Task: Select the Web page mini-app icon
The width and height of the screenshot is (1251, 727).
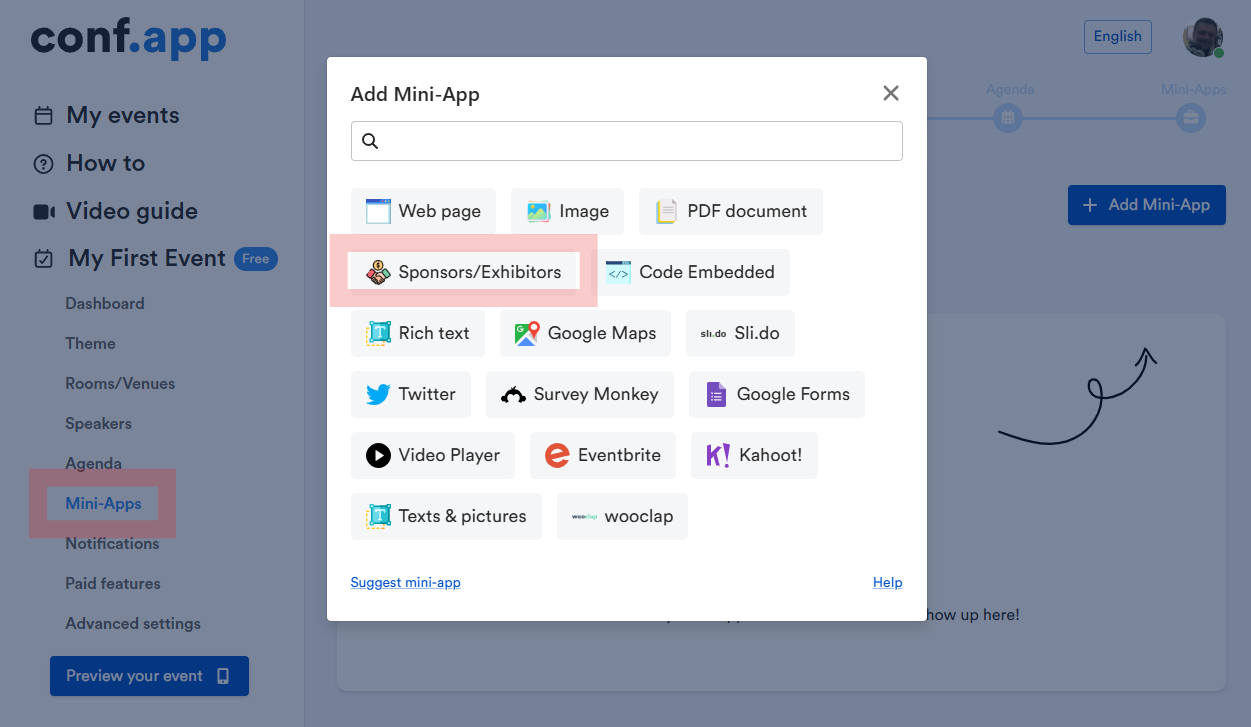Action: click(378, 211)
